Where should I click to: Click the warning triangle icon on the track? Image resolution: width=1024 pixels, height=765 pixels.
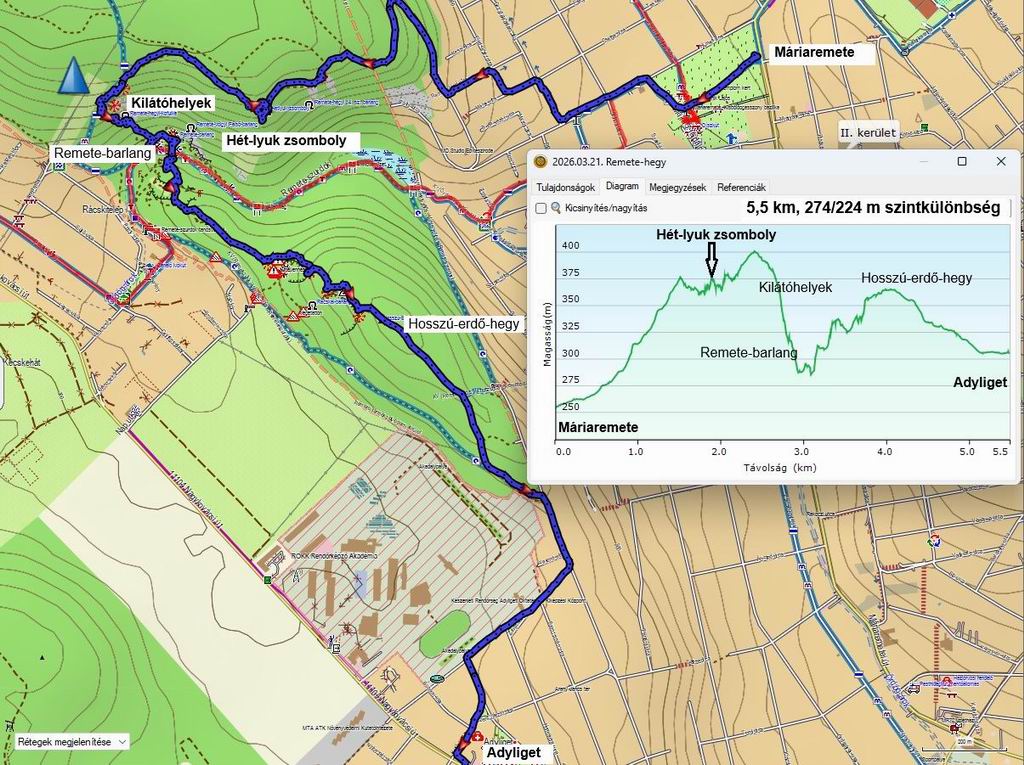[x=274, y=271]
